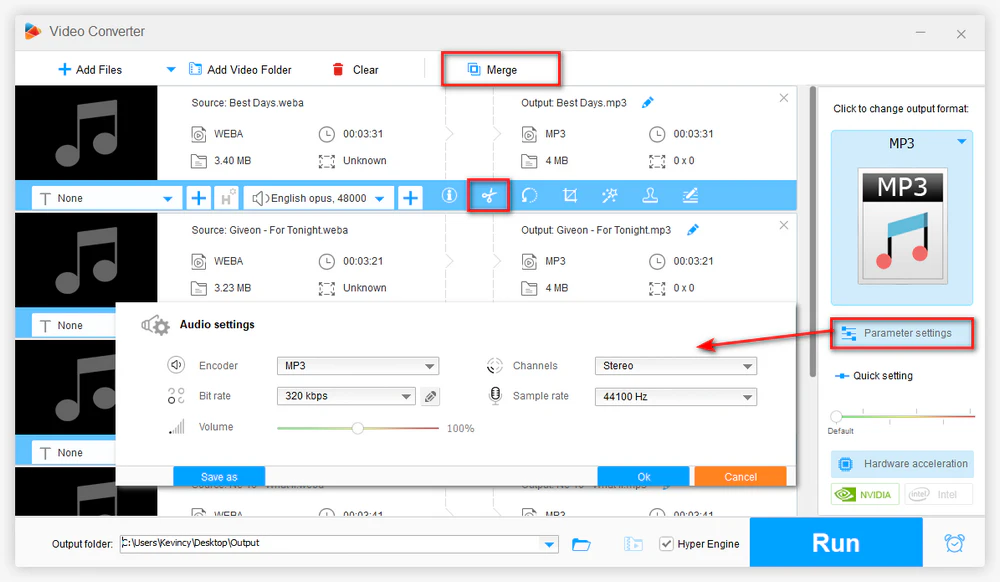Expand the output folder path dropdown
This screenshot has height=582, width=1000.
(x=549, y=544)
